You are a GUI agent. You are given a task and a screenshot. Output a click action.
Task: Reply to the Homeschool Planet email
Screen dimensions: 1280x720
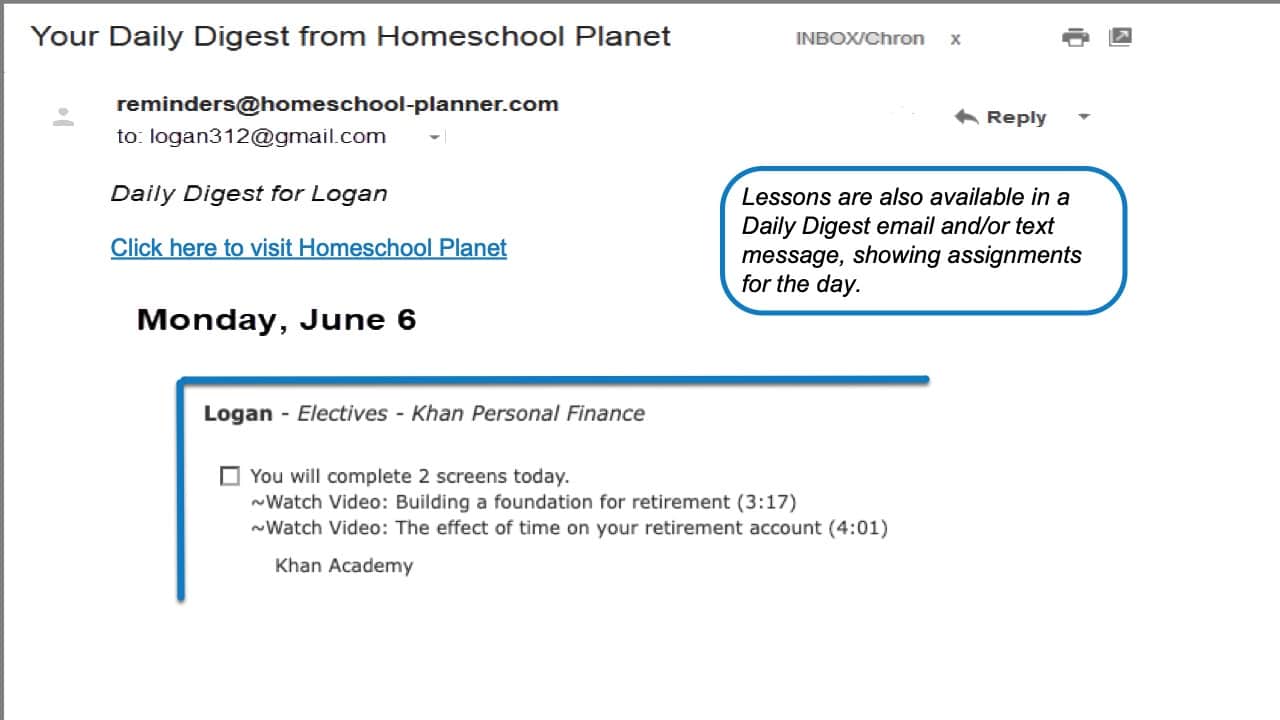[x=1000, y=117]
